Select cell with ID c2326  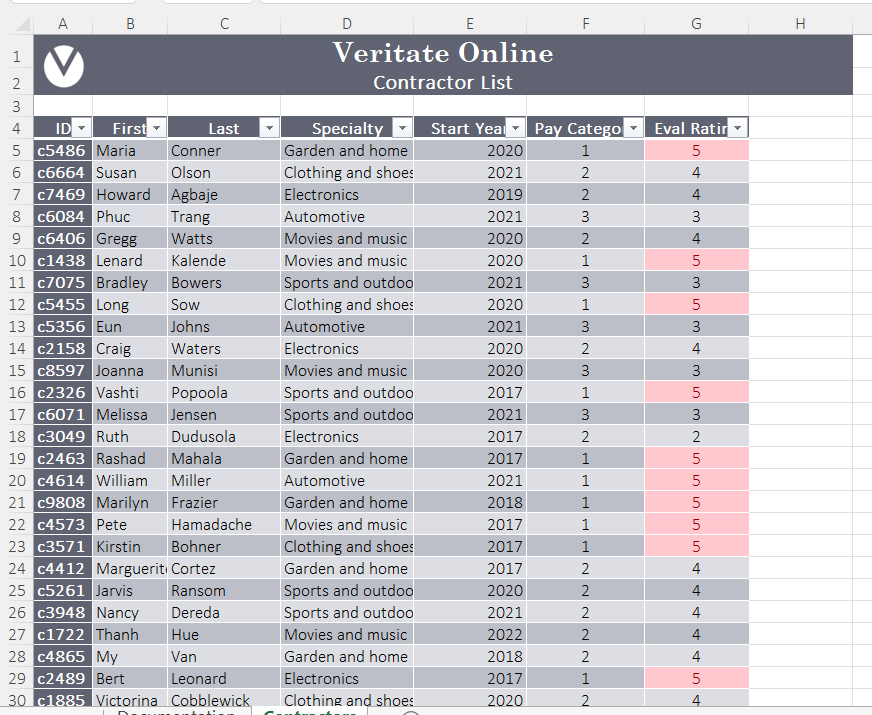[63, 393]
